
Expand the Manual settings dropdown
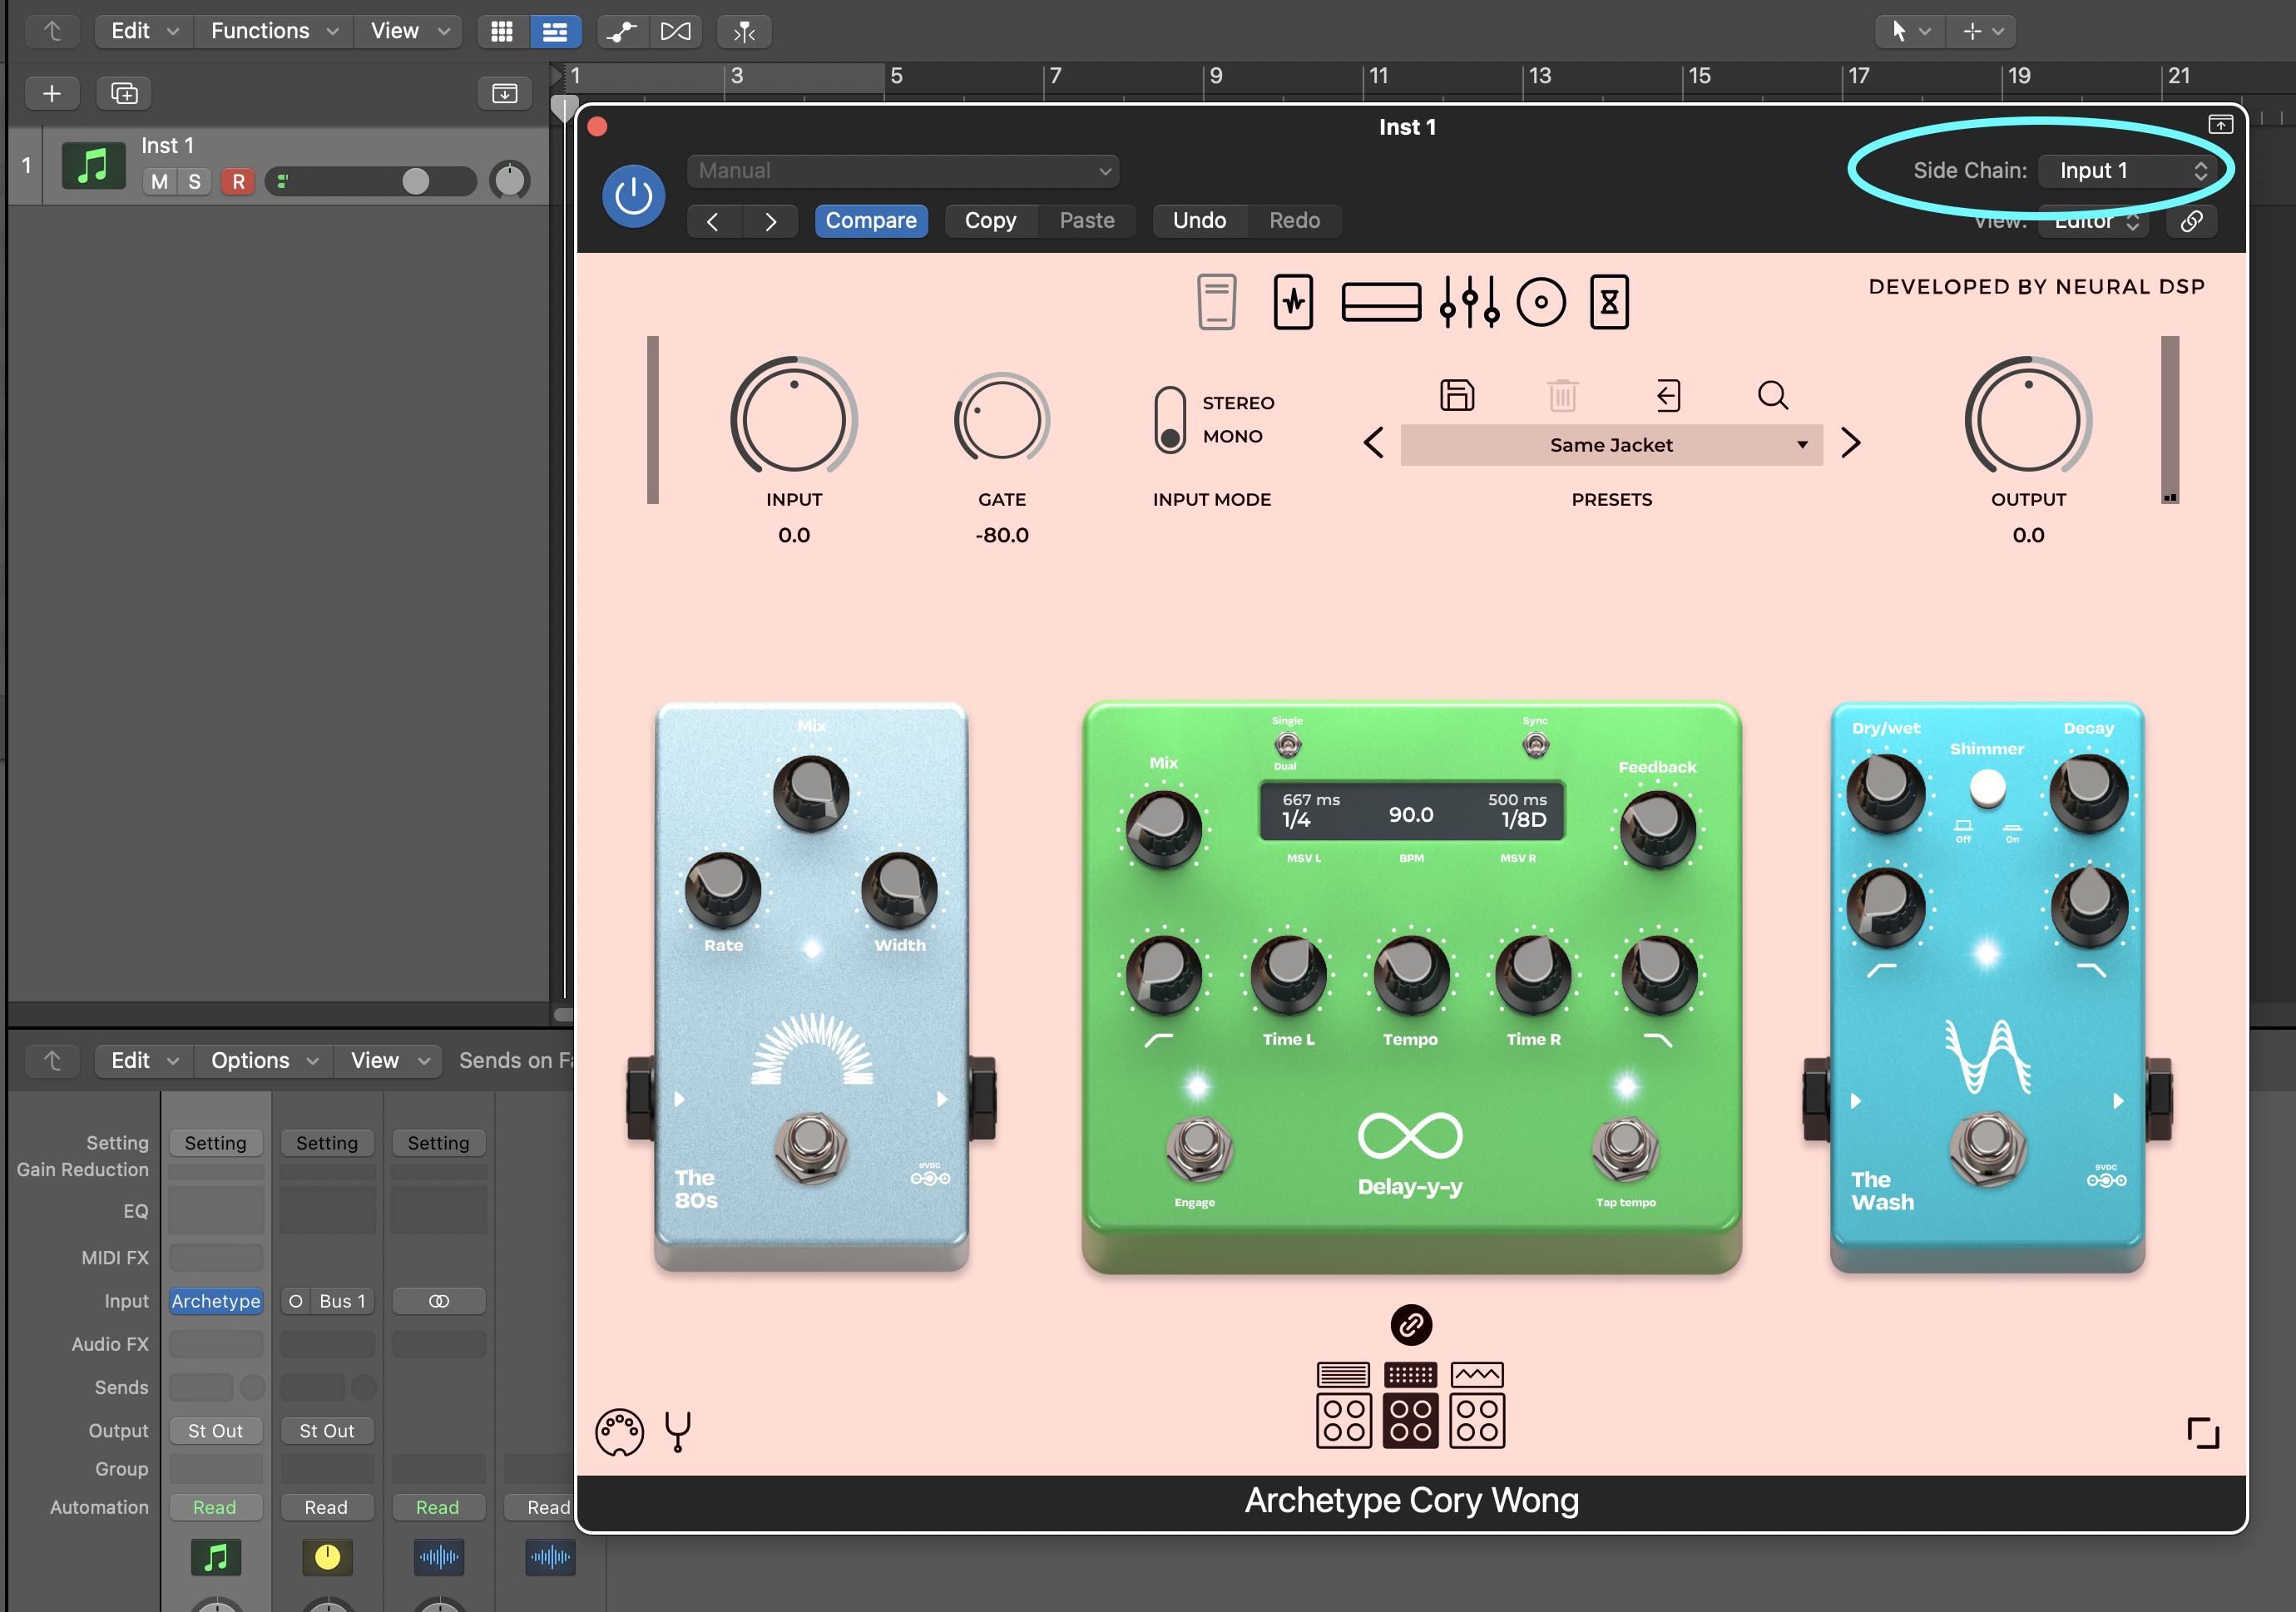click(x=902, y=171)
